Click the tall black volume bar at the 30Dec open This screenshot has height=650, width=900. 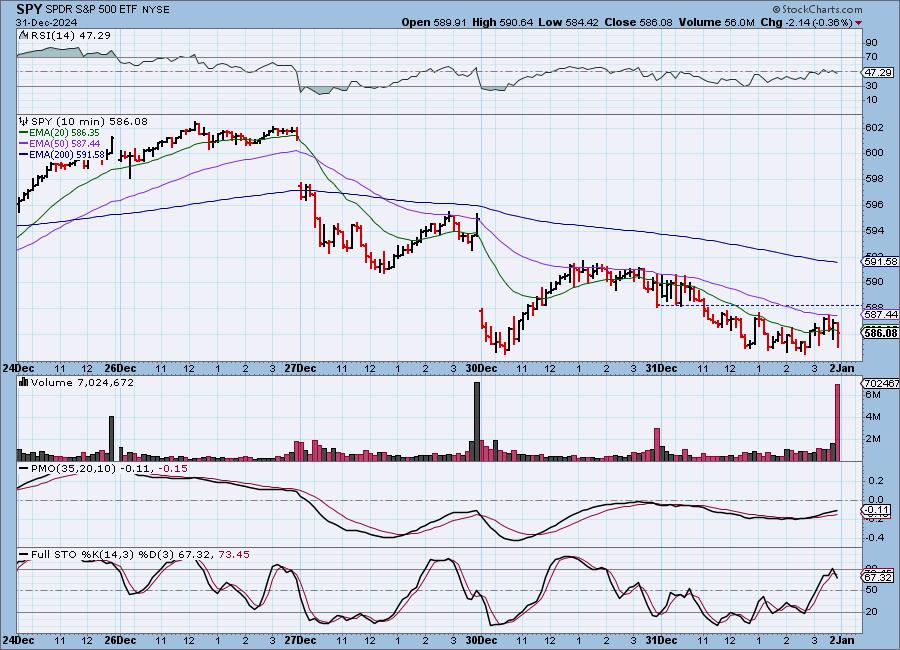tap(476, 421)
